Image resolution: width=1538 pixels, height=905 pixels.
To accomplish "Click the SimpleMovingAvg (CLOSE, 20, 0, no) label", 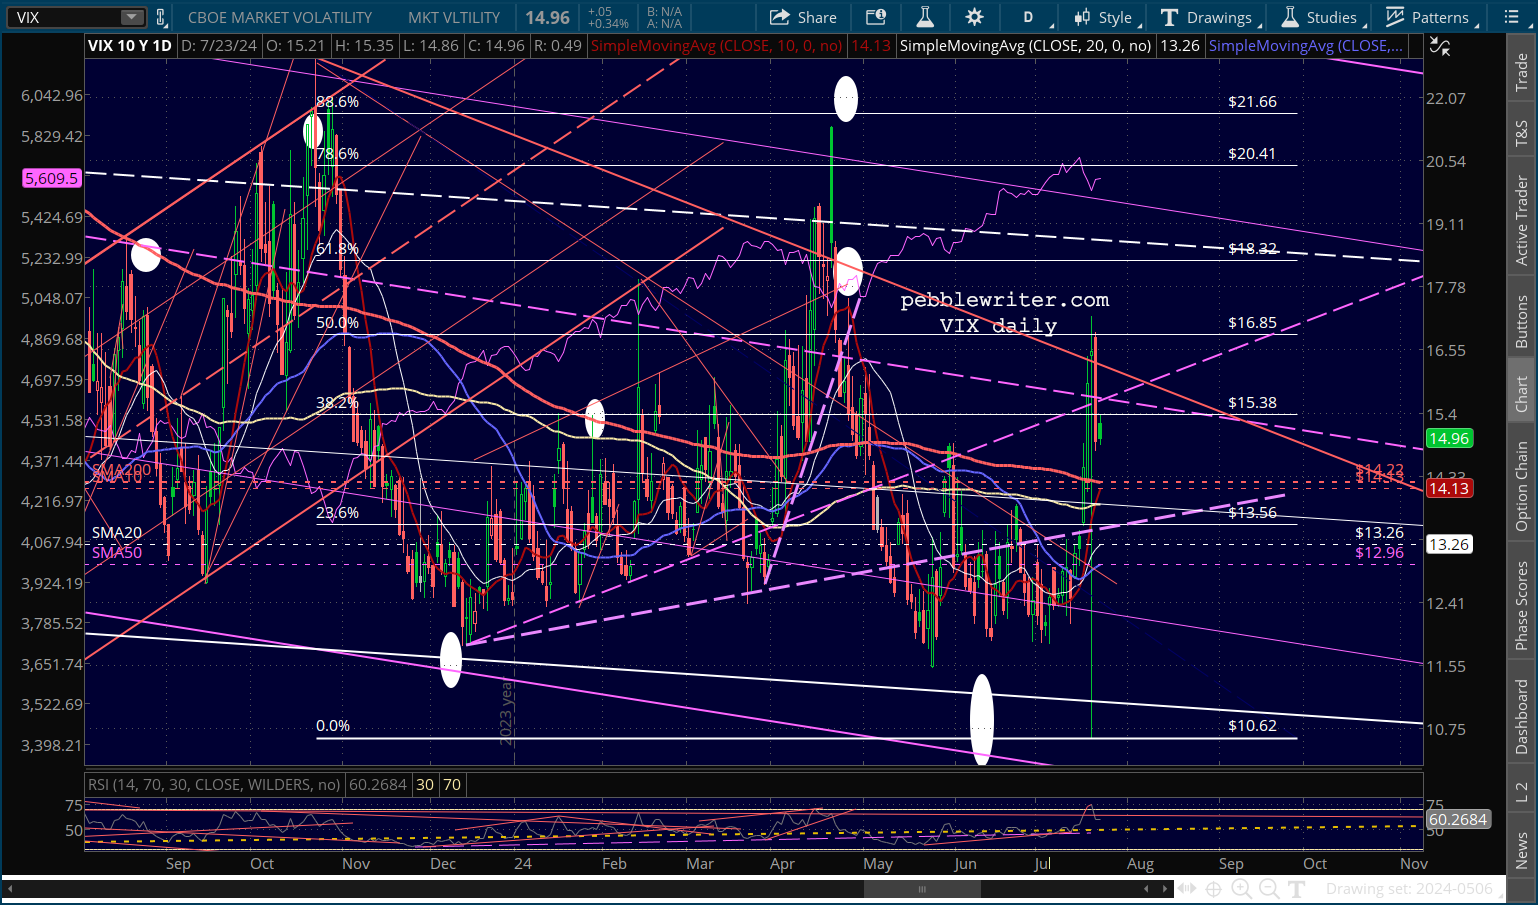I will tap(1025, 46).
